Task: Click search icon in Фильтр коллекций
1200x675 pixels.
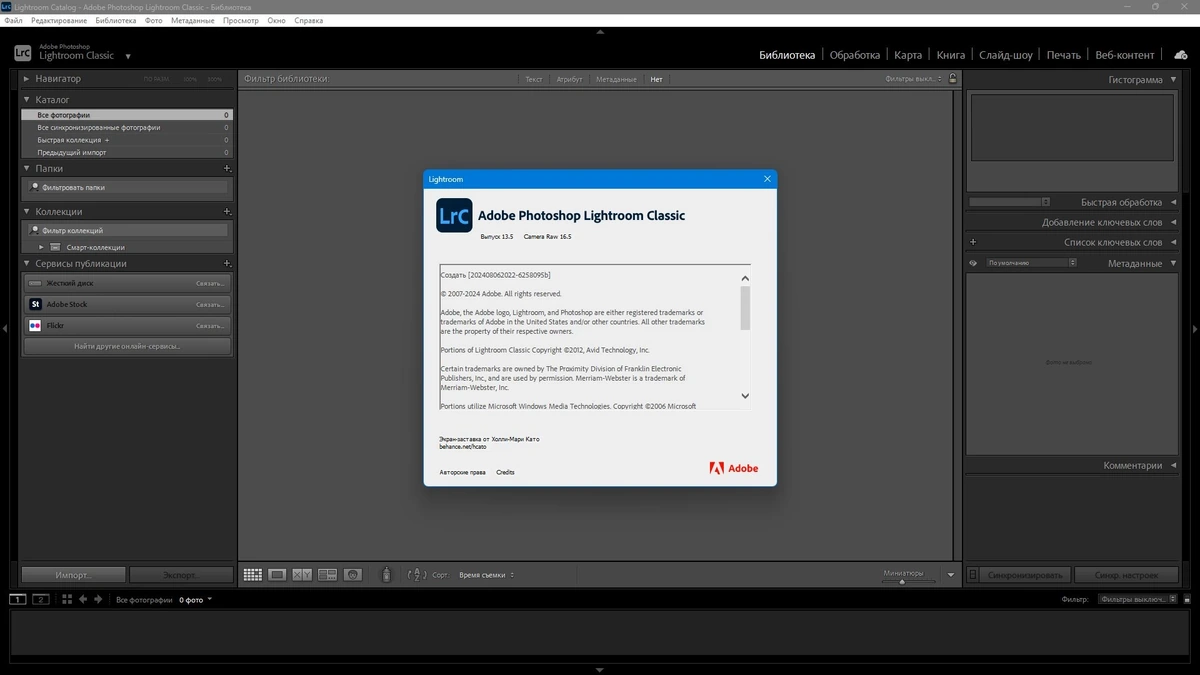Action: (35, 230)
